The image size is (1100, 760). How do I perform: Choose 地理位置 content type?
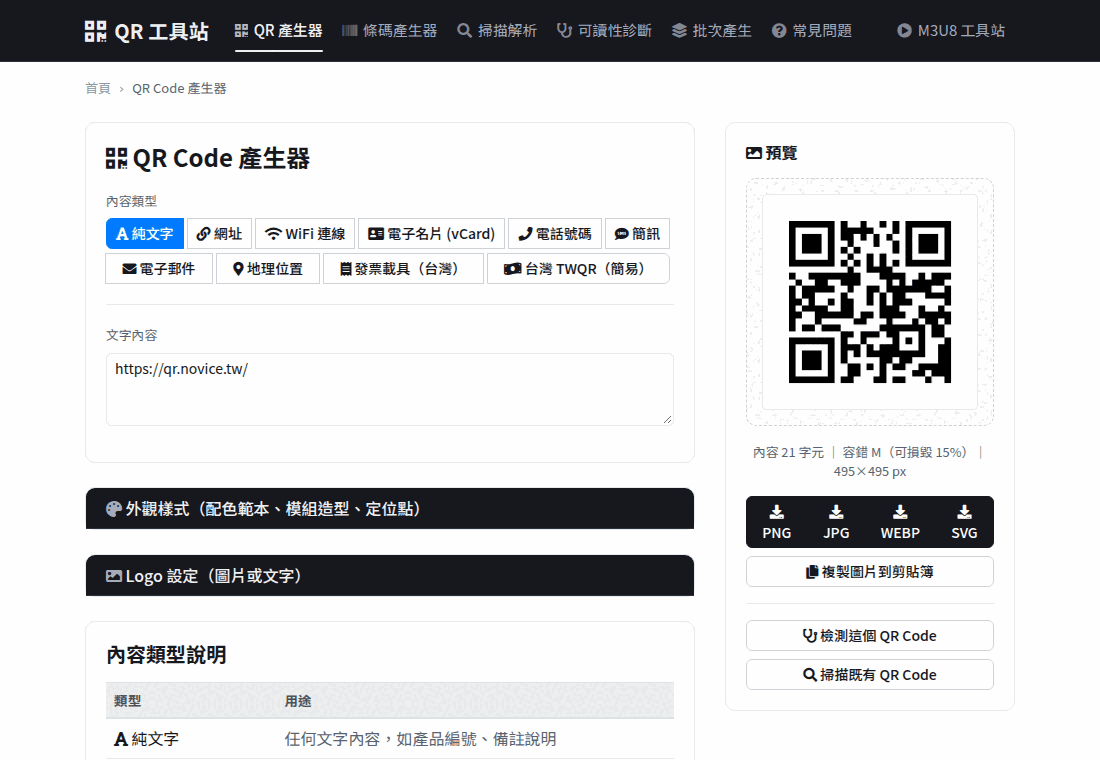[268, 269]
